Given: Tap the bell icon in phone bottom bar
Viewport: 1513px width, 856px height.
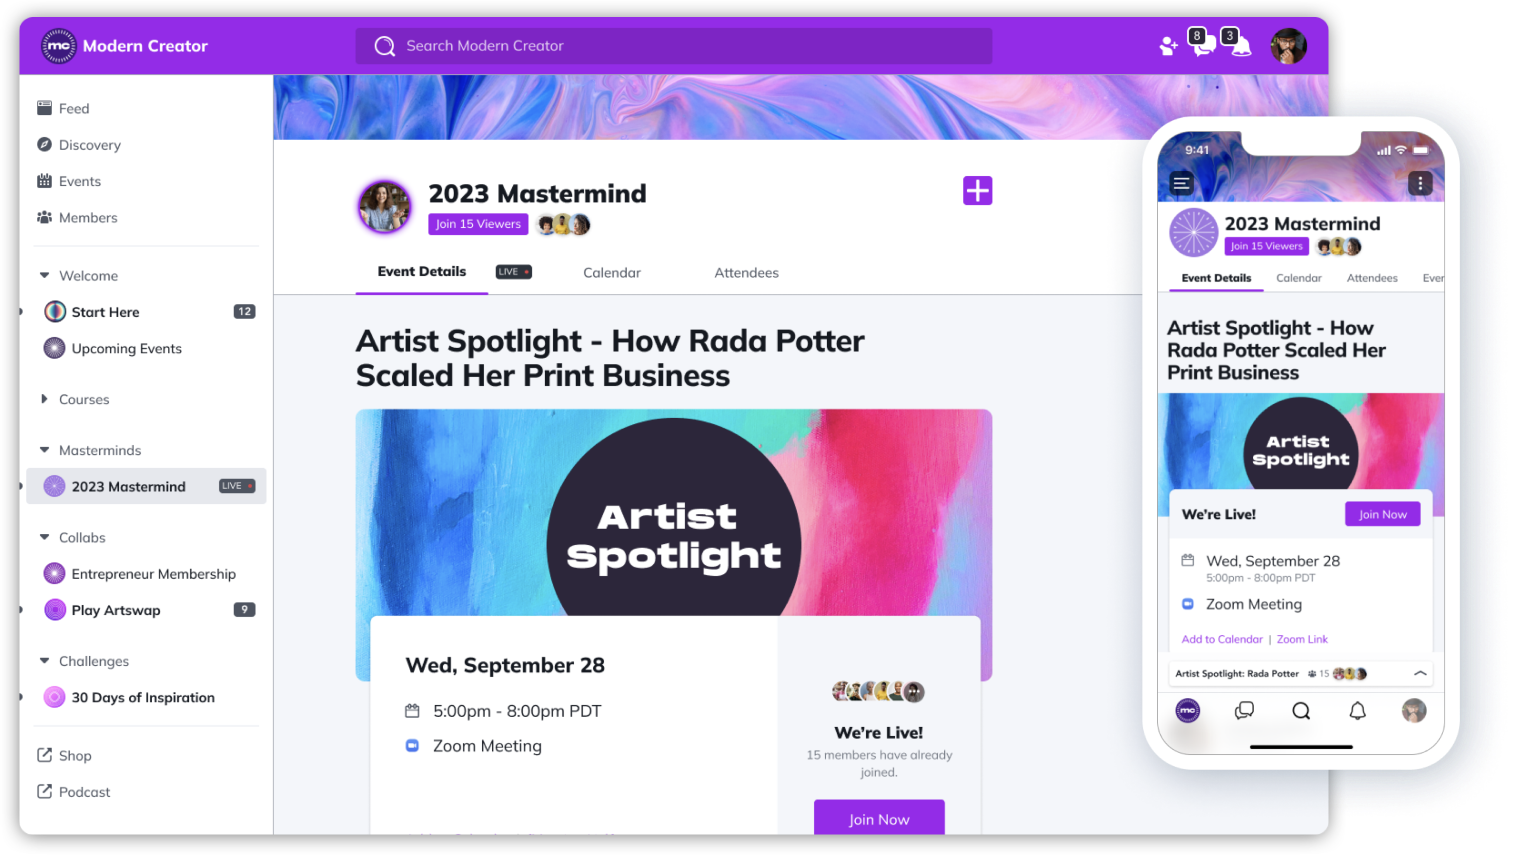Looking at the screenshot, I should [x=1357, y=711].
